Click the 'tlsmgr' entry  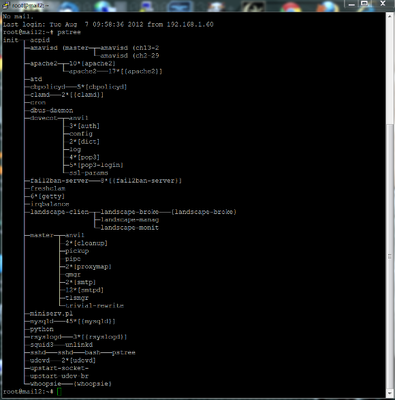point(77,298)
